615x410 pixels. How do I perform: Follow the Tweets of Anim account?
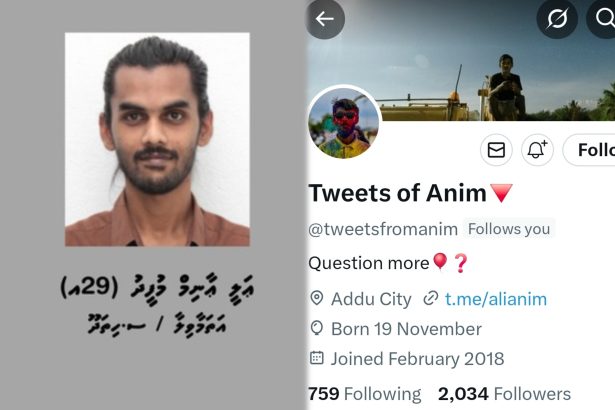(589, 150)
